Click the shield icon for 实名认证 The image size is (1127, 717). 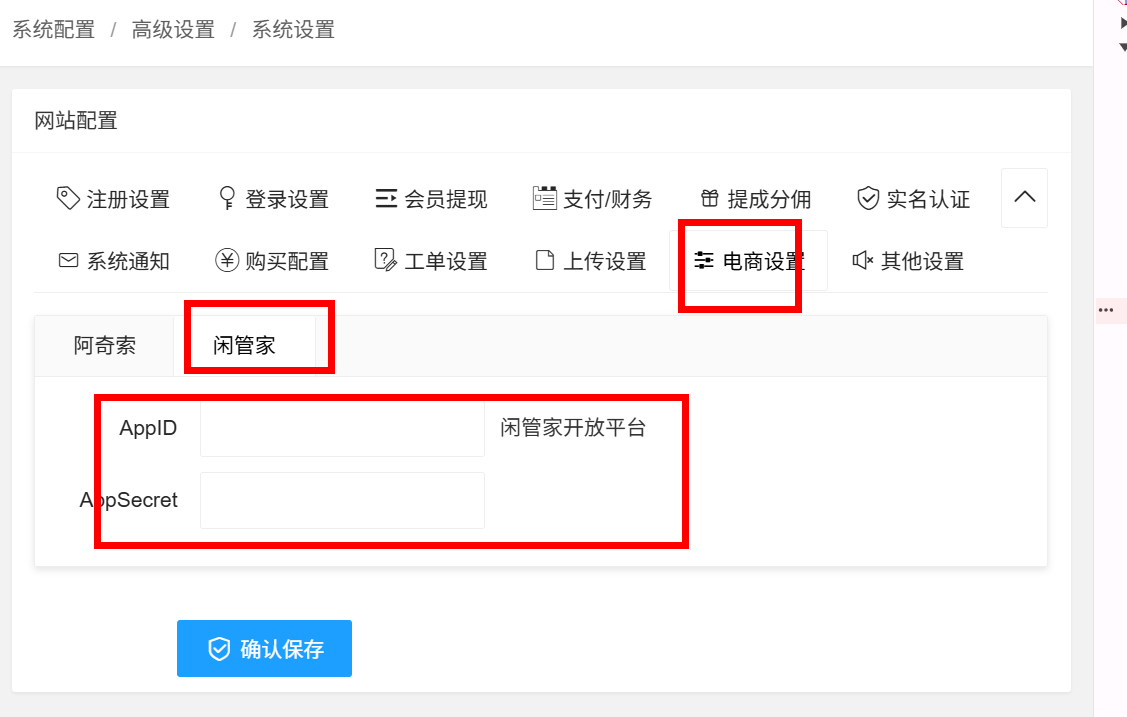pos(868,198)
